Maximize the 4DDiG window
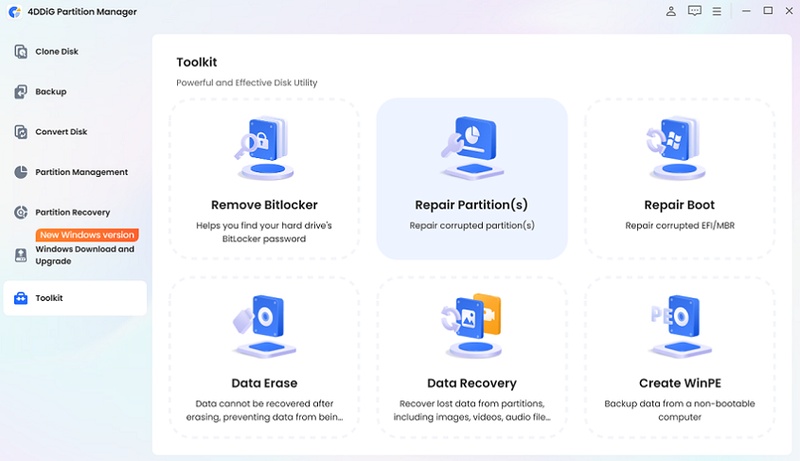Image resolution: width=800 pixels, height=461 pixels. (x=768, y=11)
